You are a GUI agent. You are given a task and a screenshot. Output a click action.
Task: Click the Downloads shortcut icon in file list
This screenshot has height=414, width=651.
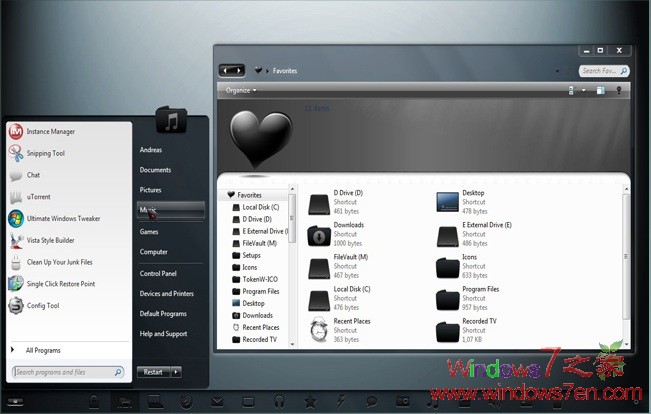click(x=318, y=235)
